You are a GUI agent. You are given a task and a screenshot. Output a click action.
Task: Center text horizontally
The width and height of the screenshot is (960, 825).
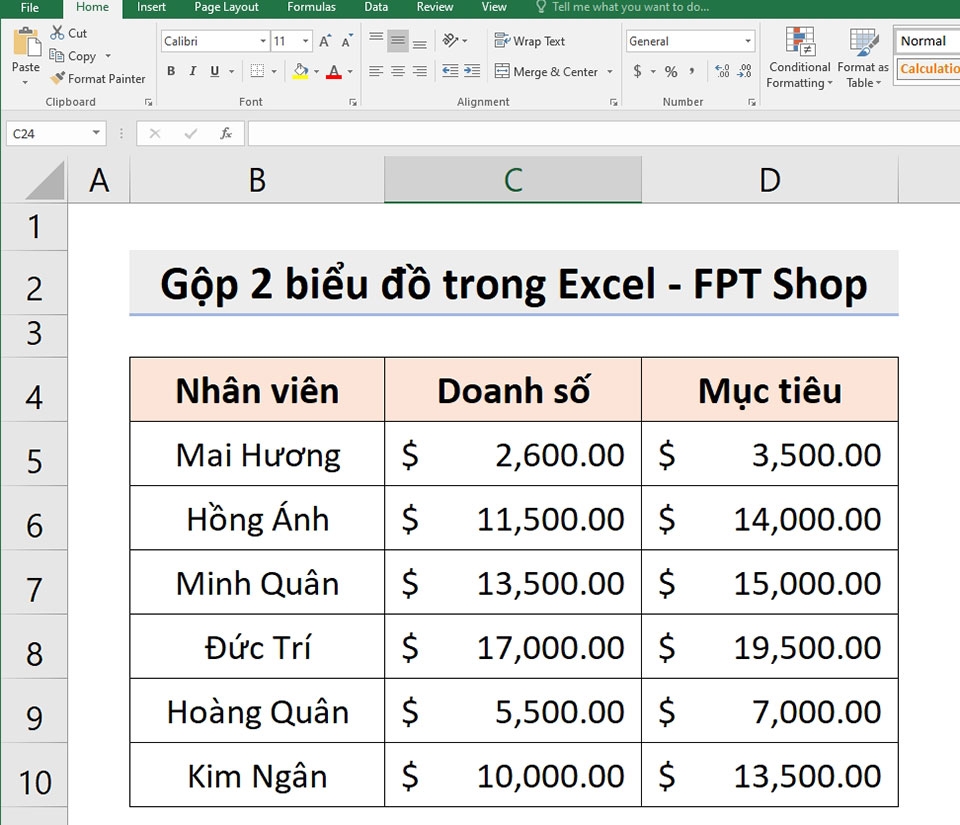coord(398,71)
